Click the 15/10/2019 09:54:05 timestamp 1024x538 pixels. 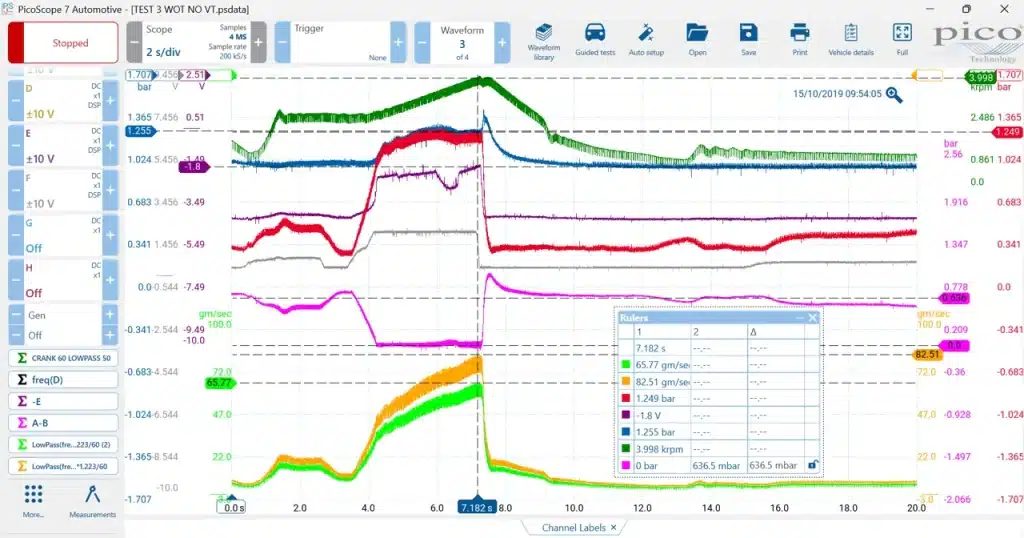tap(837, 94)
